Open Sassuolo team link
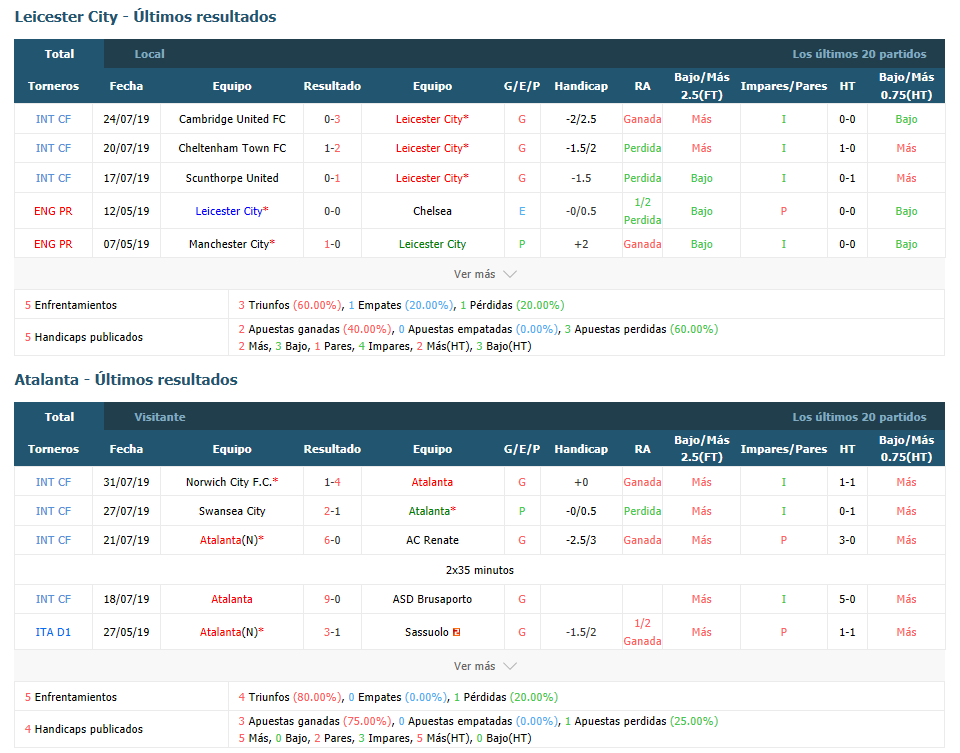Viewport: 960px width, 753px height. tap(427, 632)
